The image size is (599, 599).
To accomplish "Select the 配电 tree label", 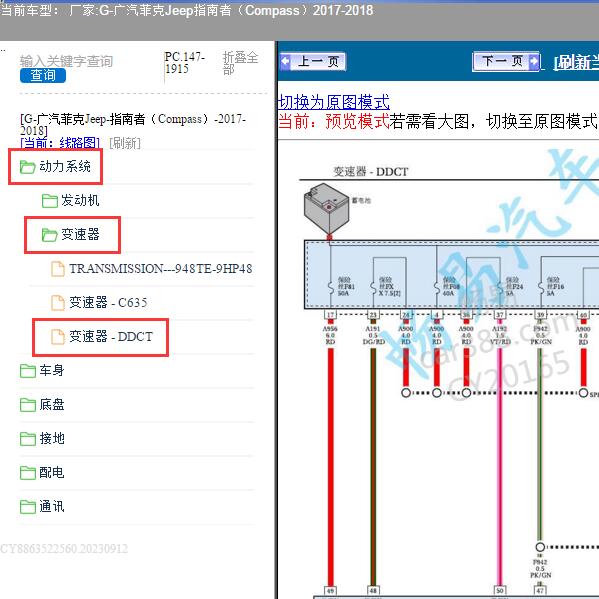I will (x=52, y=473).
